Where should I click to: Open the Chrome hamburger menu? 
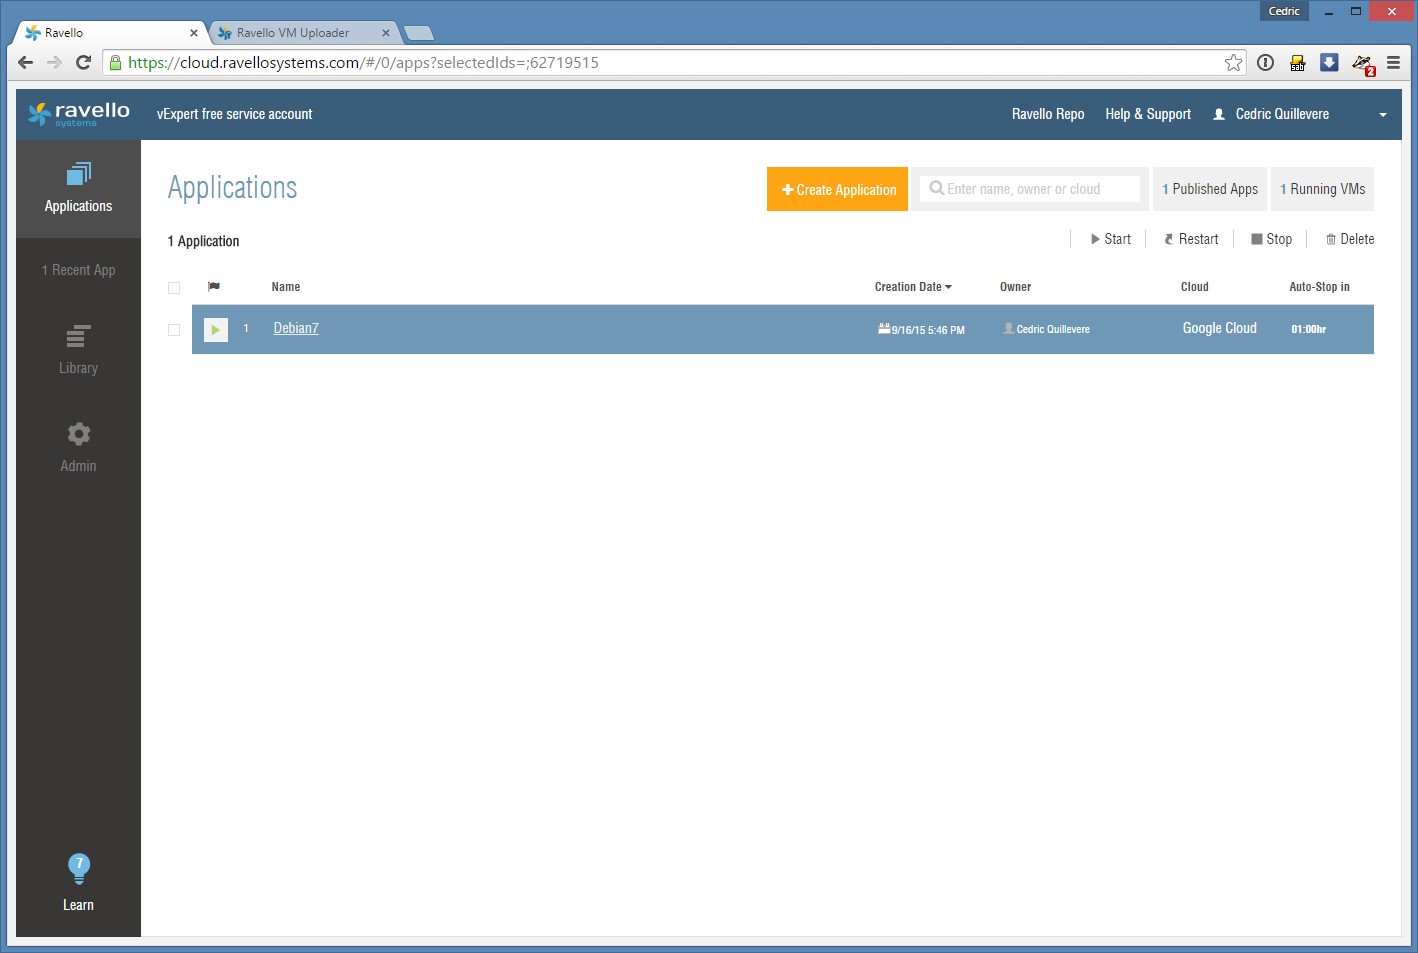point(1393,63)
